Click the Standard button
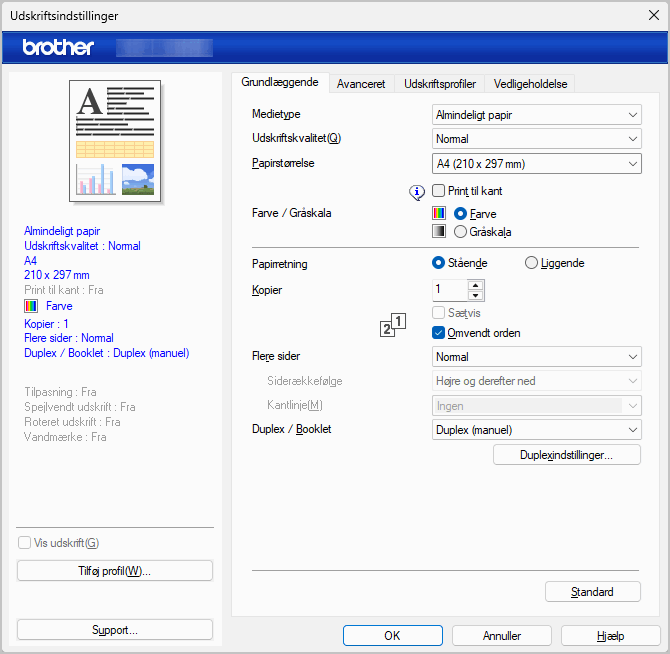Viewport: 670px width, 654px height. [593, 592]
